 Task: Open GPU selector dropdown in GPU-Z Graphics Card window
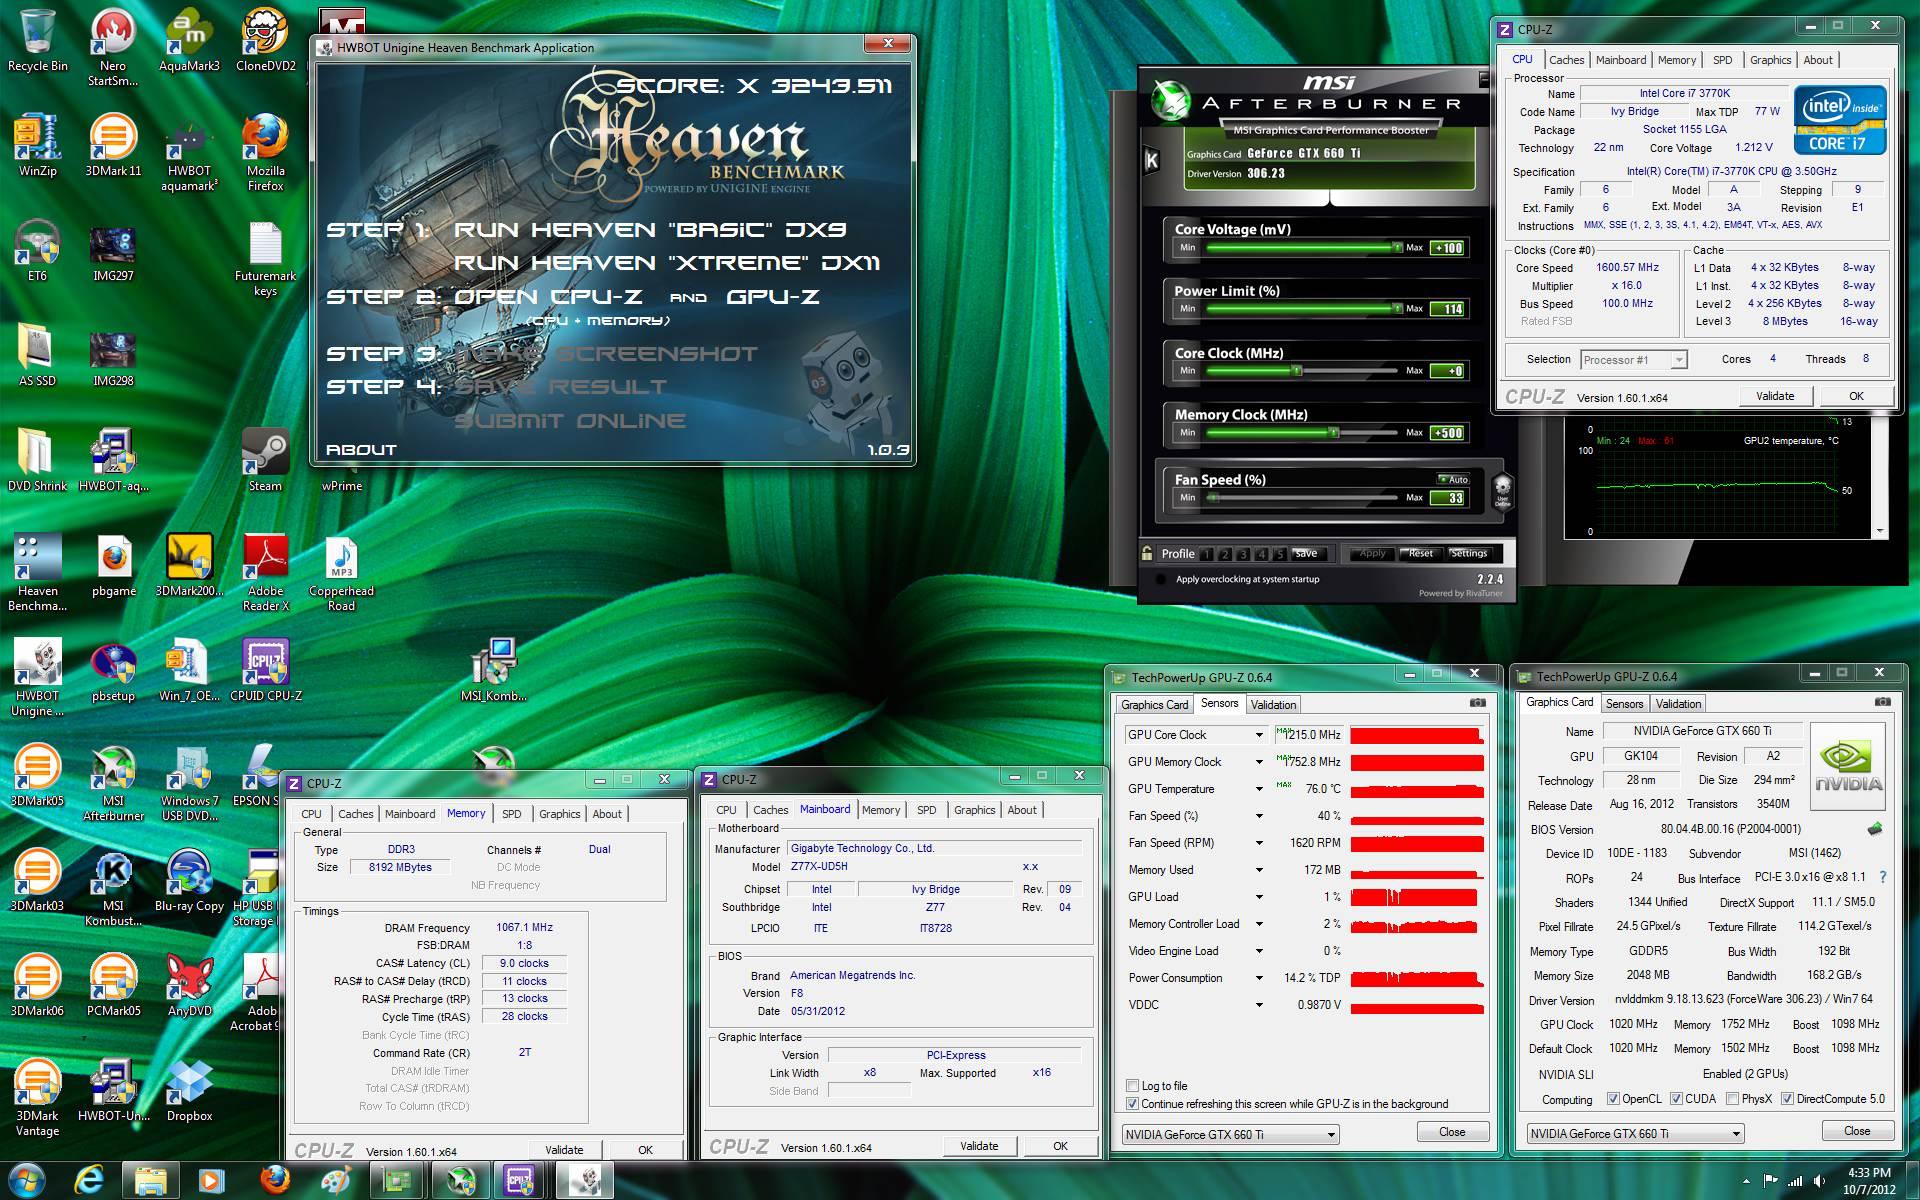pos(1635,1133)
